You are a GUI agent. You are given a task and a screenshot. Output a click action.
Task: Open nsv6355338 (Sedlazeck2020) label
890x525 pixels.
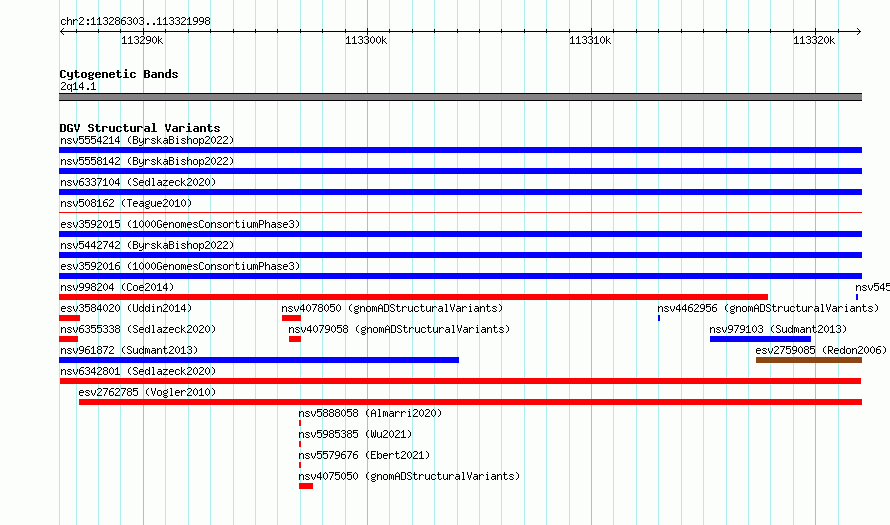point(138,329)
